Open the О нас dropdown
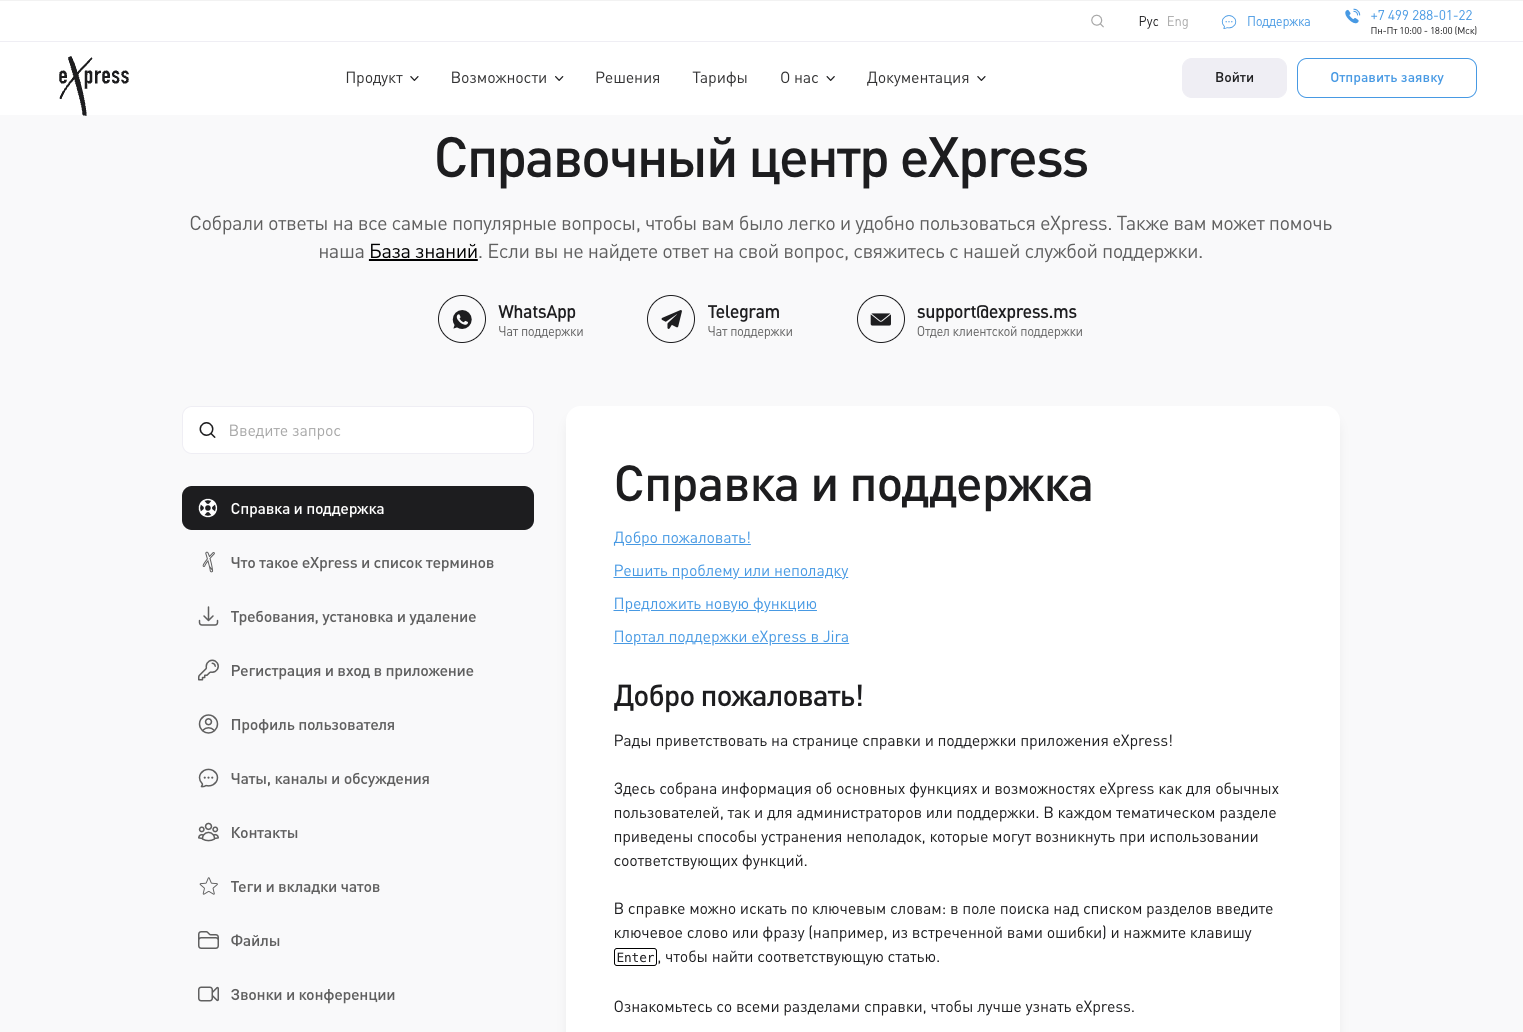 807,78
